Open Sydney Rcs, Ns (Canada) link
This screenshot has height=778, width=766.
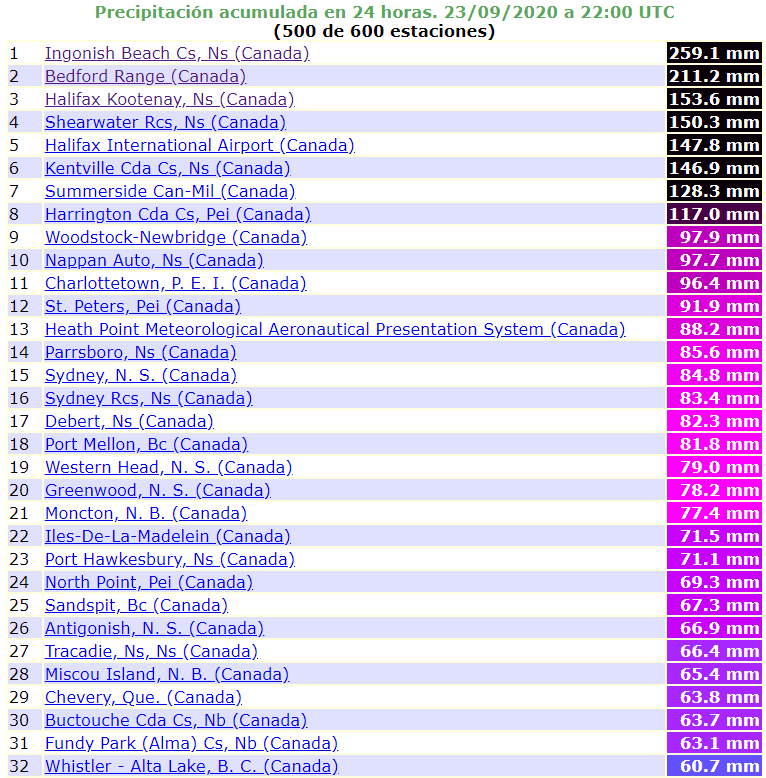pyautogui.click(x=148, y=398)
